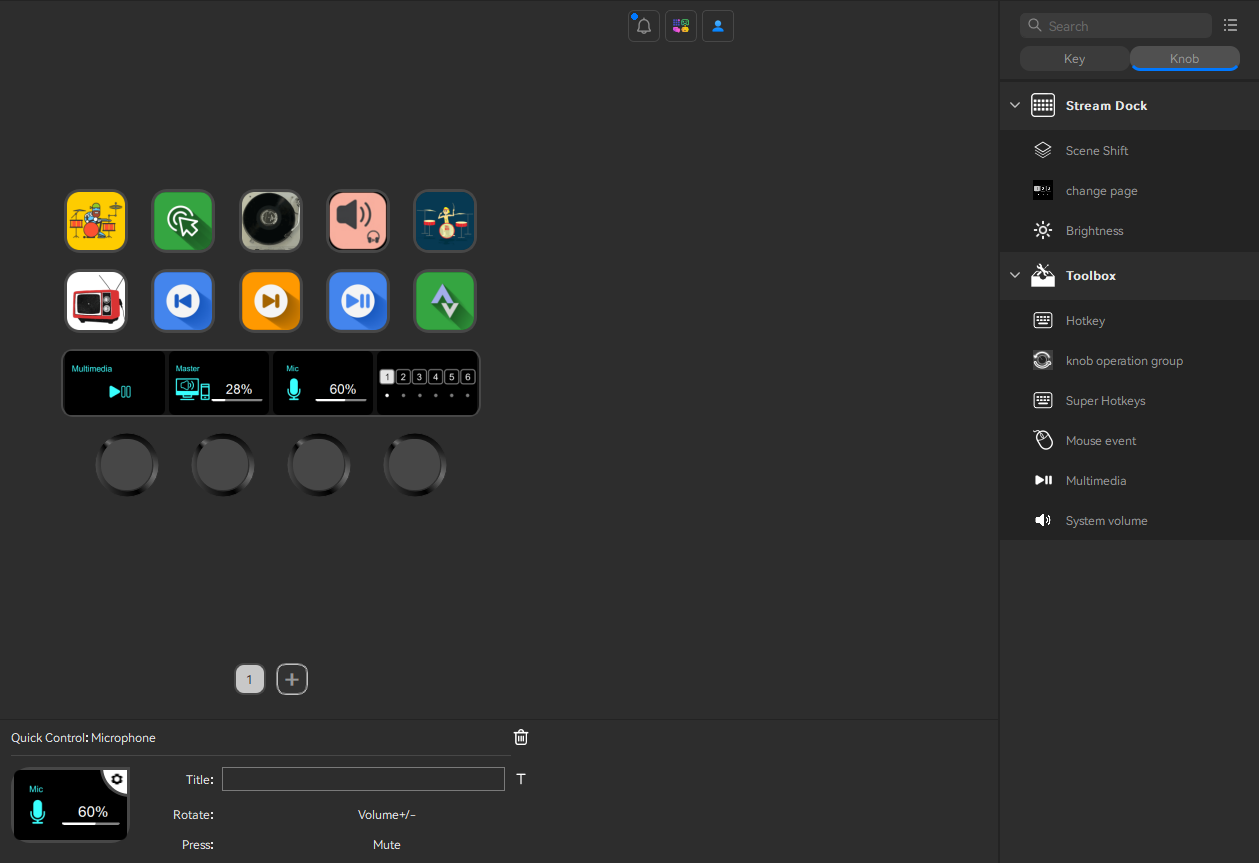The width and height of the screenshot is (1259, 863).
Task: Click the Toolbox heading text
Action: point(1091,275)
